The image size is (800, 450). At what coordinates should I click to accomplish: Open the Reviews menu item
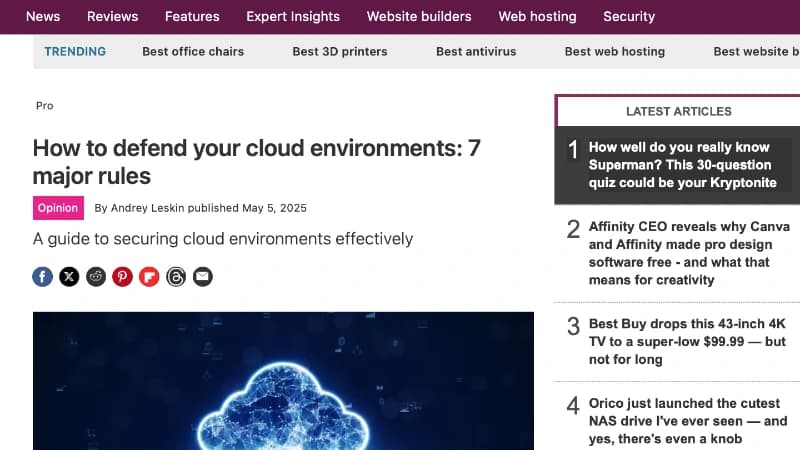click(x=112, y=16)
